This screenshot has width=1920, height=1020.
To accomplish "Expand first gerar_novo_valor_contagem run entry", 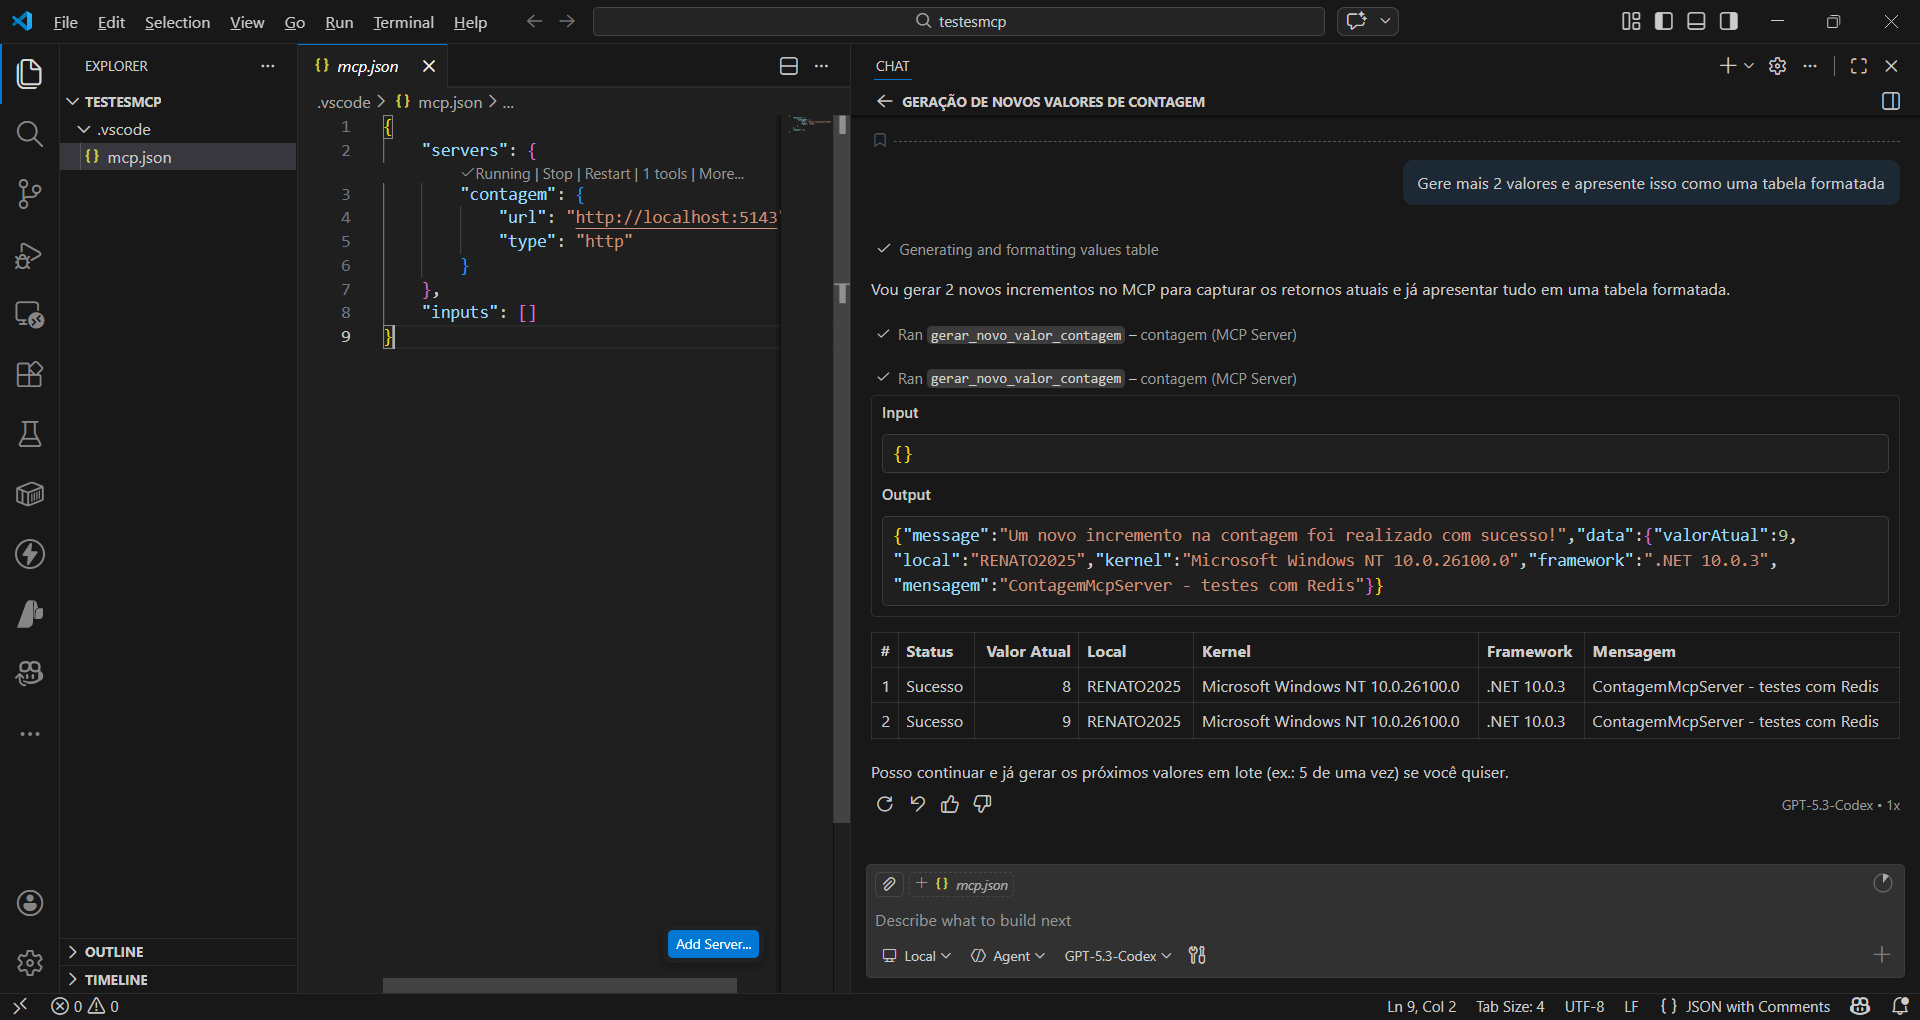I will (x=1085, y=335).
